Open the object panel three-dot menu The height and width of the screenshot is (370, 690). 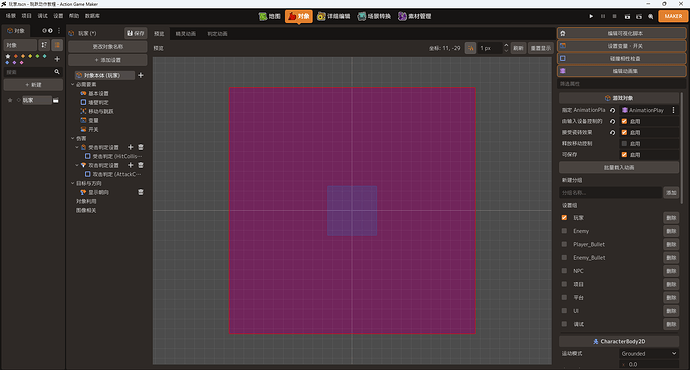[59, 30]
